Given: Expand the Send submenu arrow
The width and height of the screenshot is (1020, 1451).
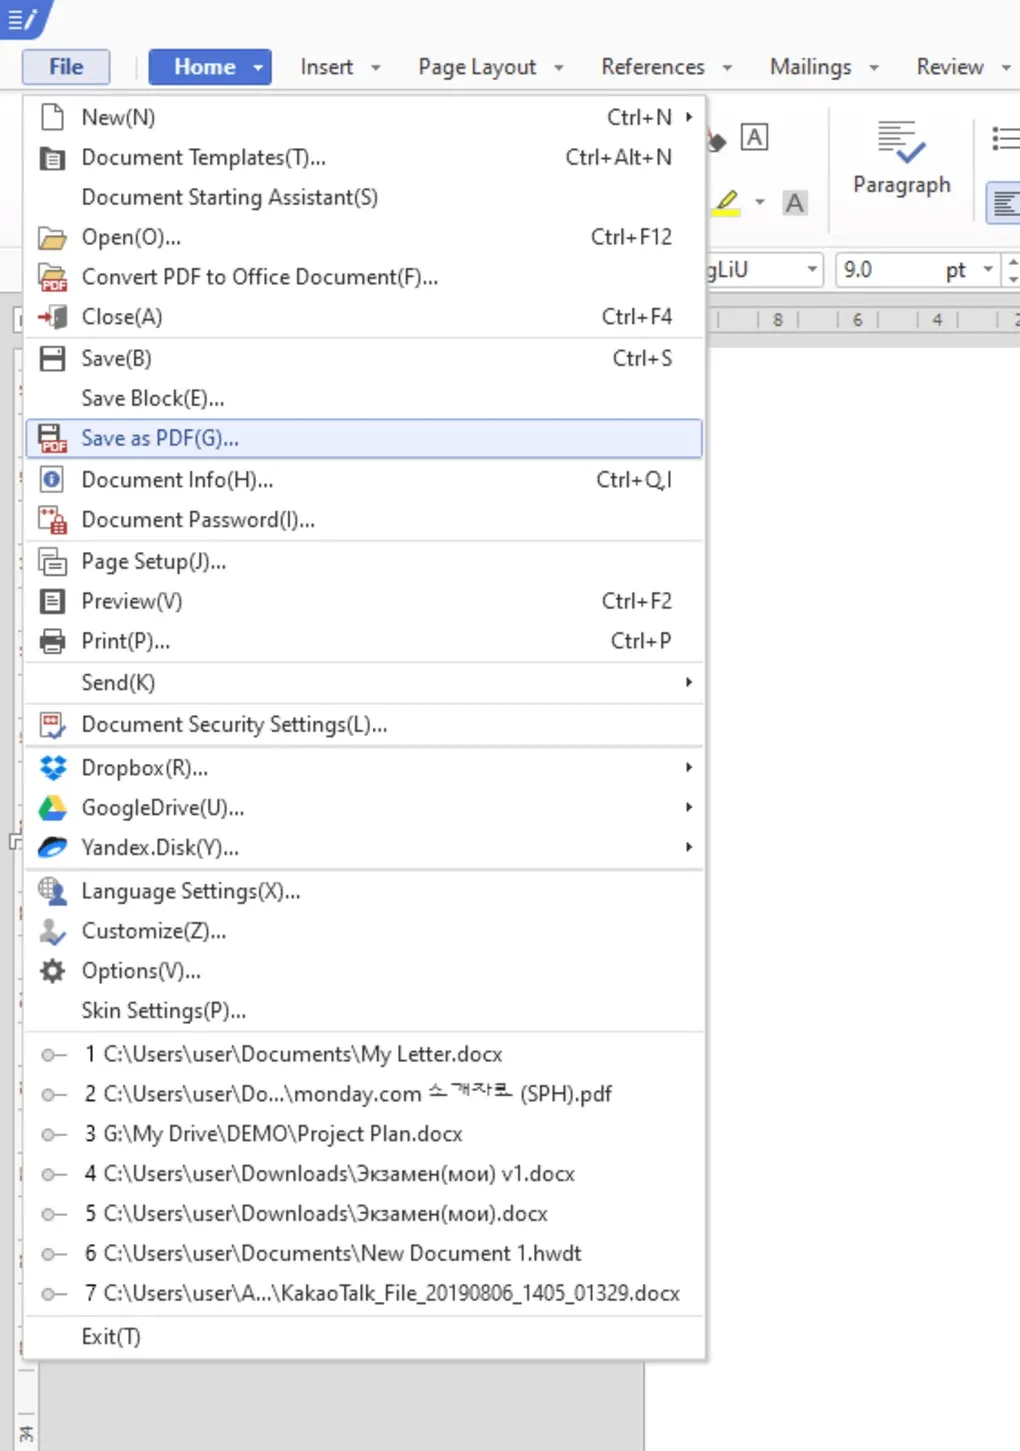Looking at the screenshot, I should pyautogui.click(x=689, y=682).
